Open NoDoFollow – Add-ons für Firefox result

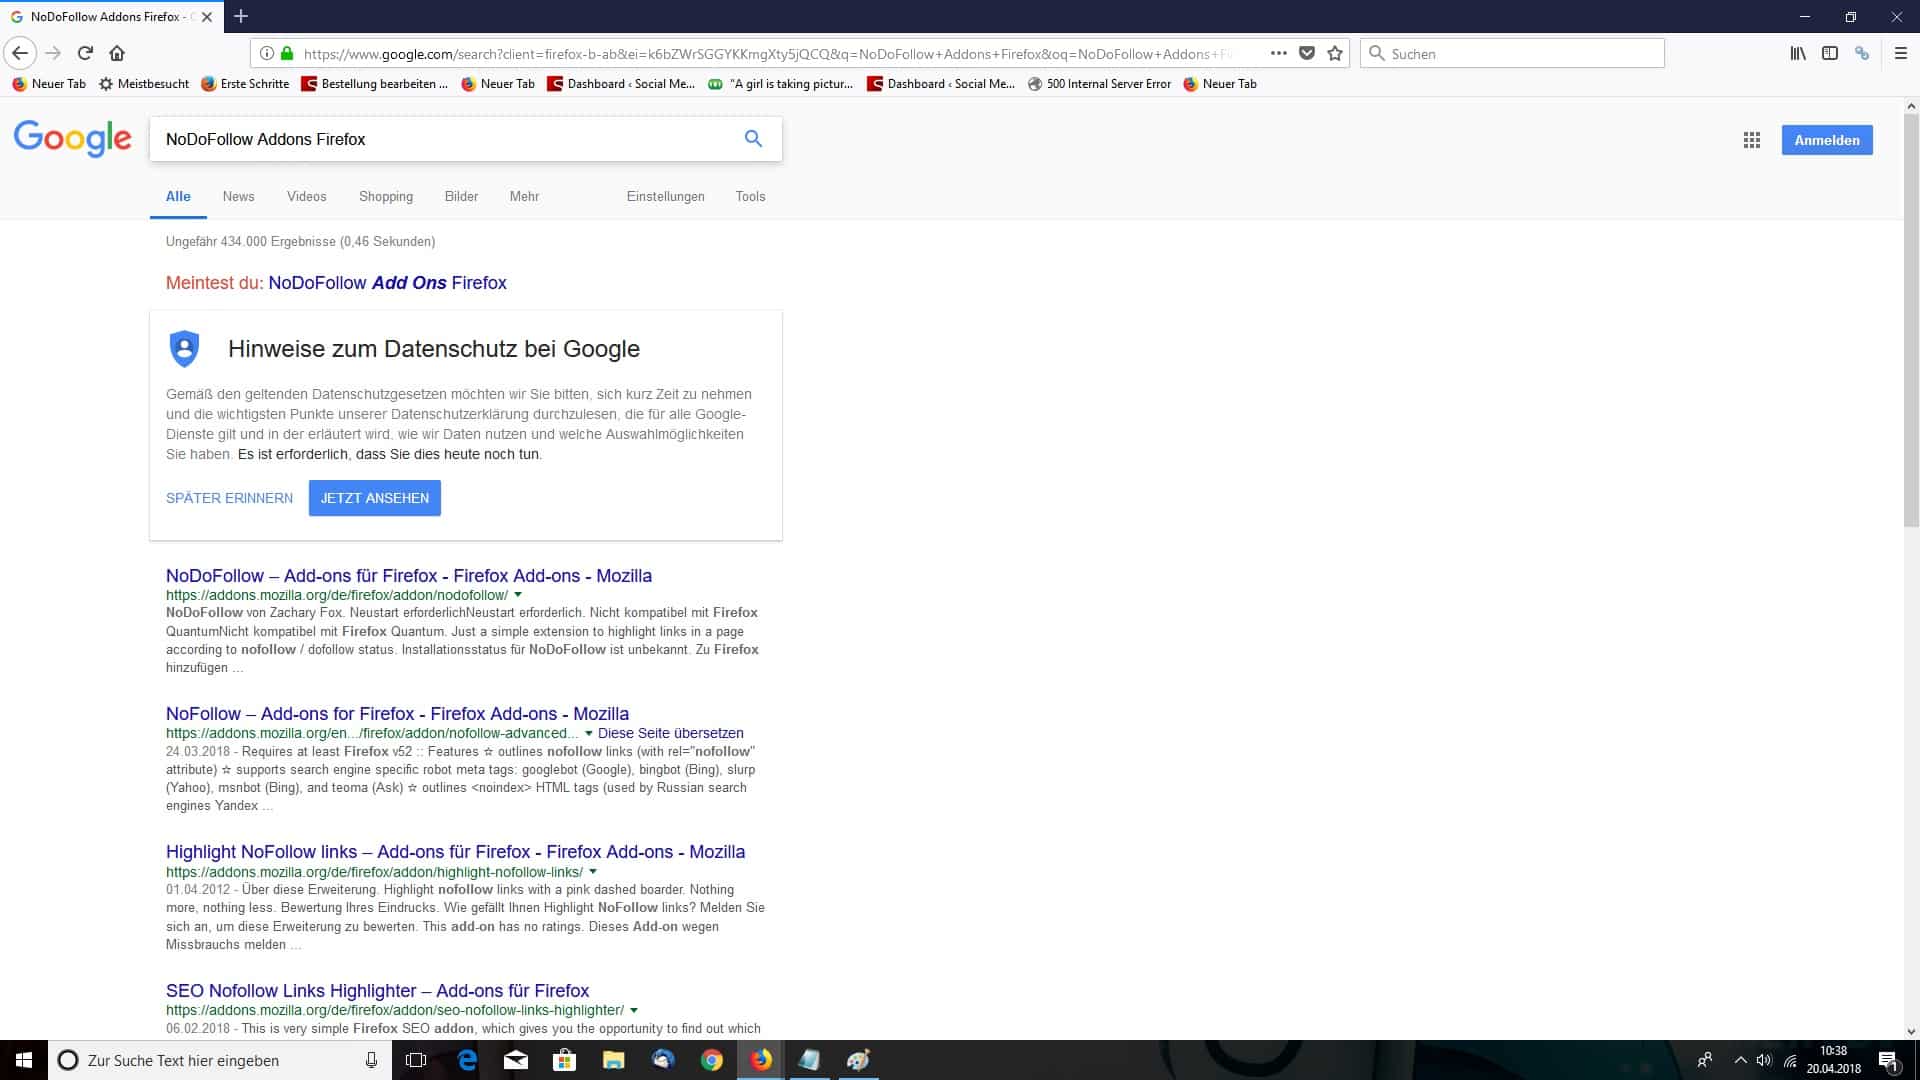tap(408, 576)
